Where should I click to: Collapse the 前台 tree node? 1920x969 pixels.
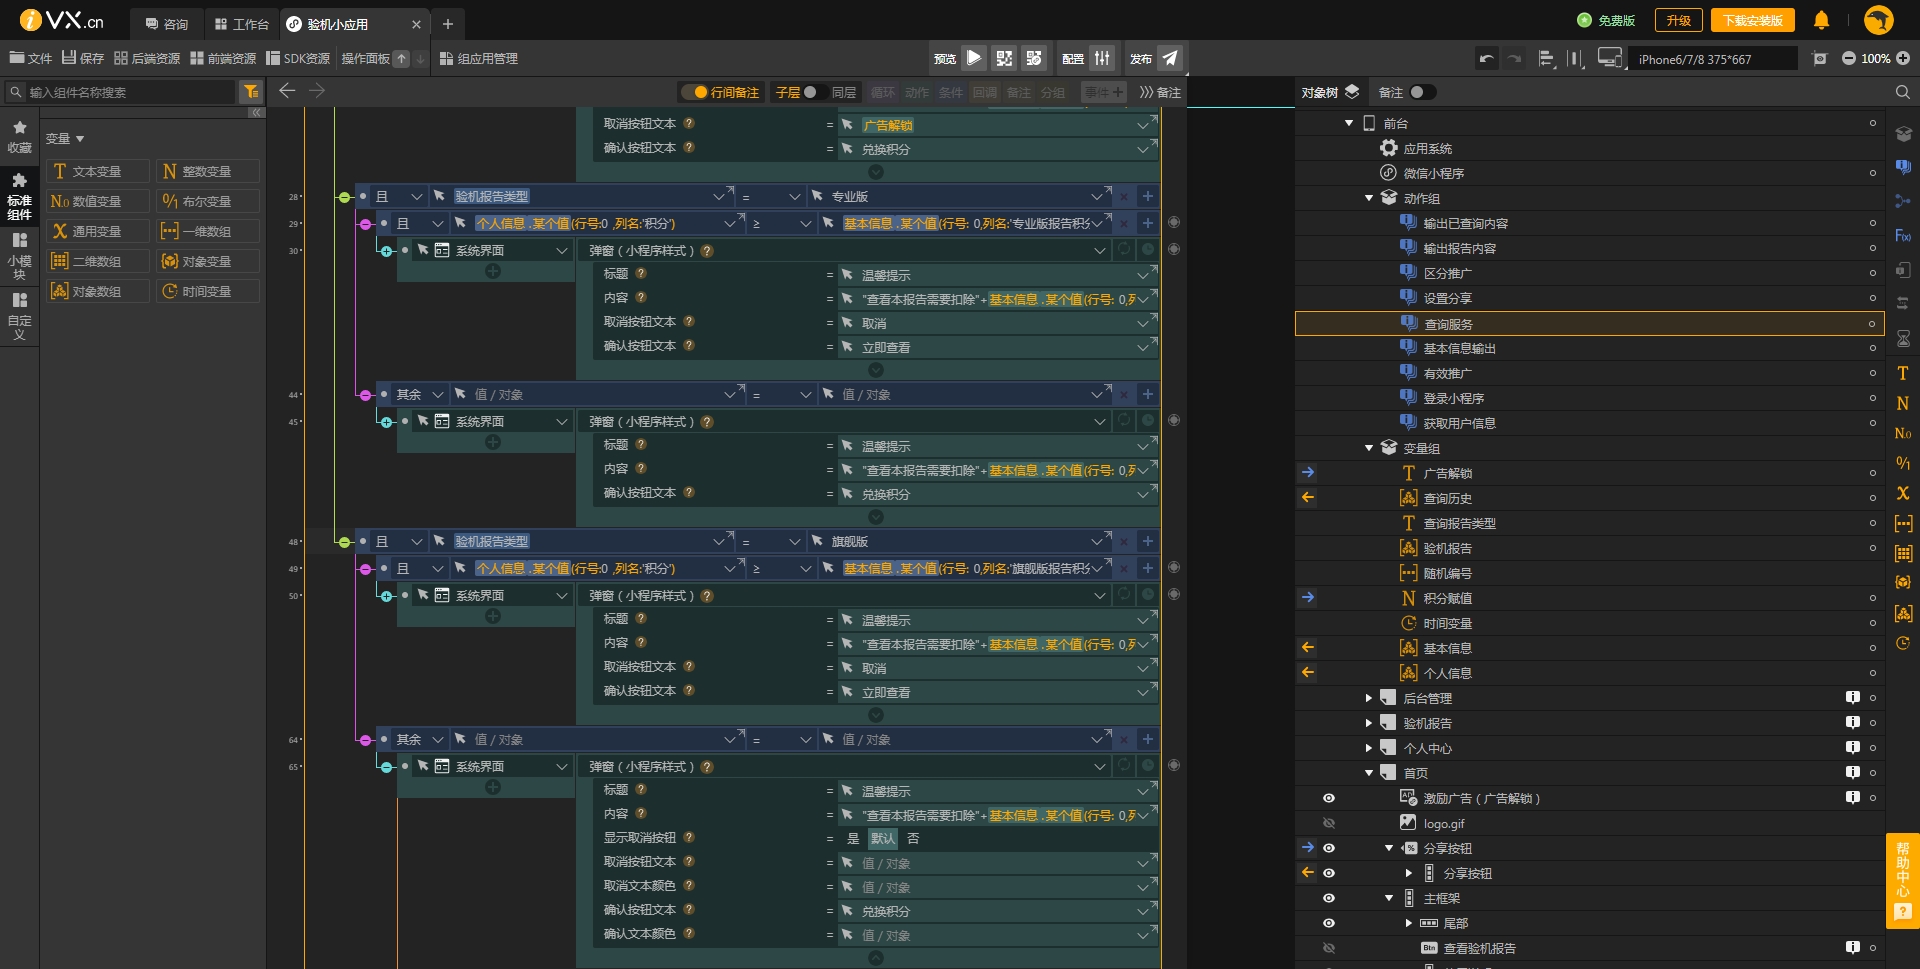(x=1349, y=123)
